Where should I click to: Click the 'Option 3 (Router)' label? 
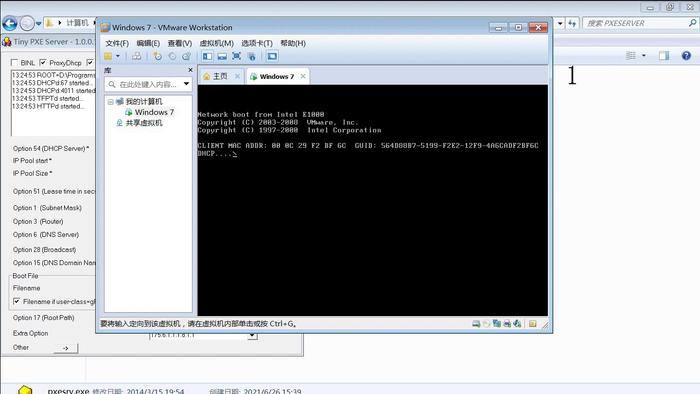tap(38, 221)
